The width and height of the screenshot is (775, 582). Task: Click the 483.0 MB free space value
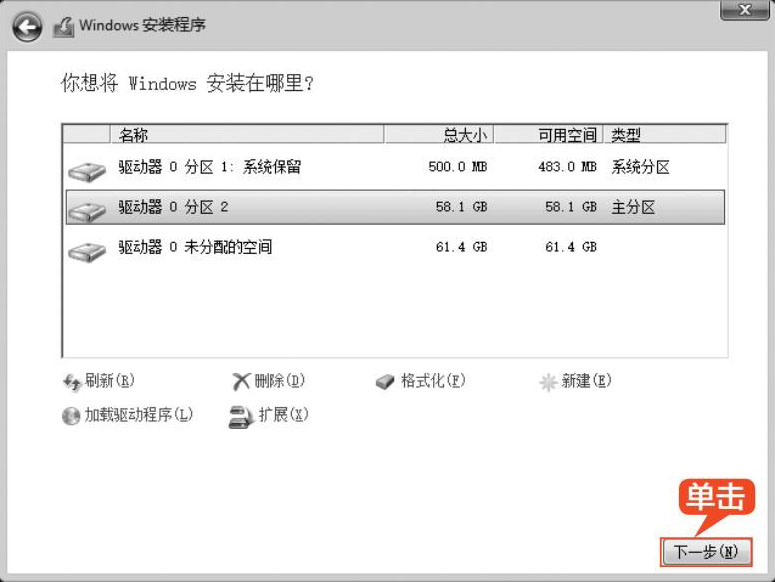(x=567, y=167)
